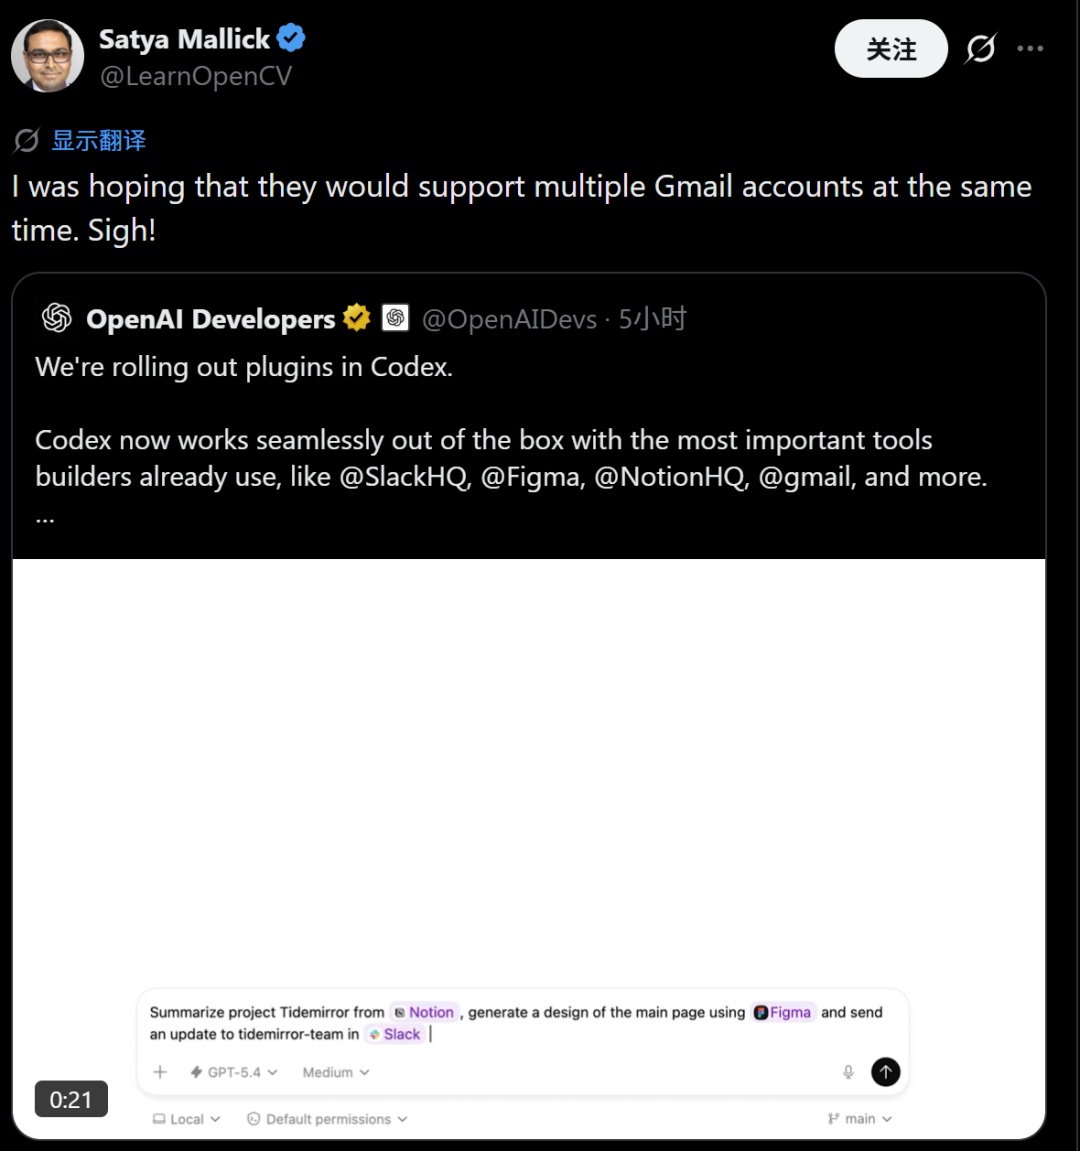Click the microphone icon in the prompt box
Screen dimensions: 1080x1151
coord(848,1072)
